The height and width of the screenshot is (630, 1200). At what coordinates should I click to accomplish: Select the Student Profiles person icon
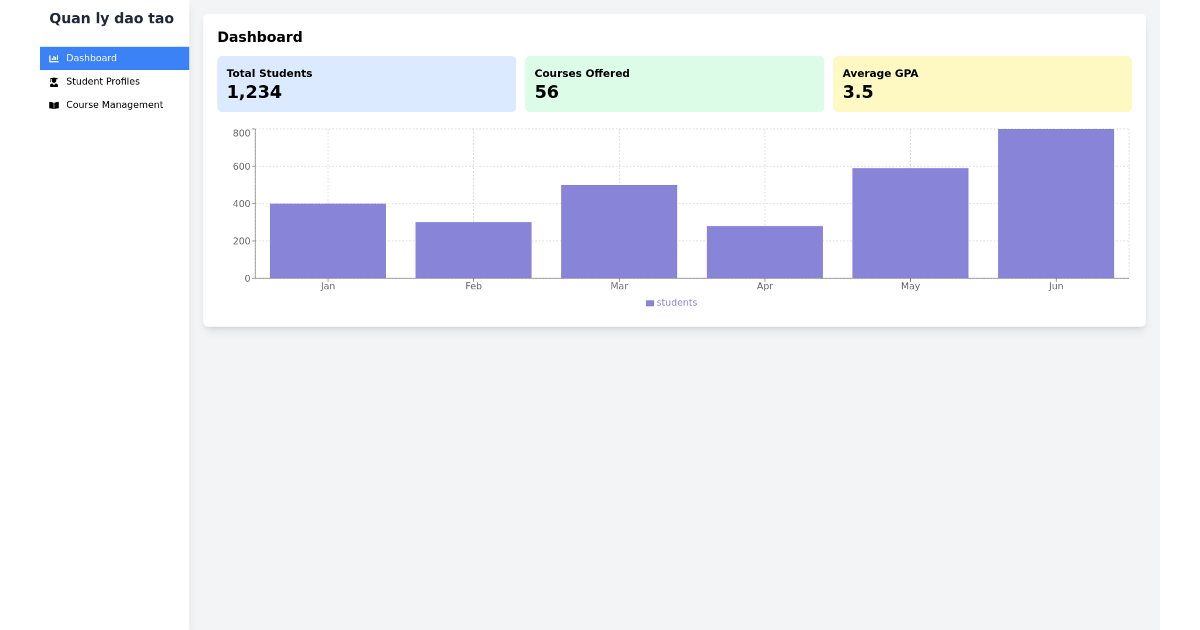tap(53, 81)
